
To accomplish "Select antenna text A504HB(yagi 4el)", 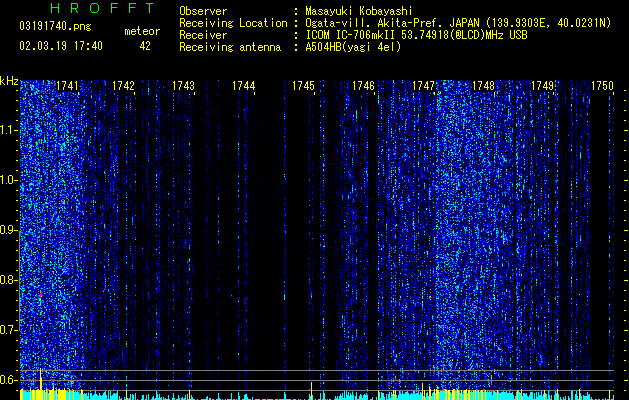I will pos(353,47).
